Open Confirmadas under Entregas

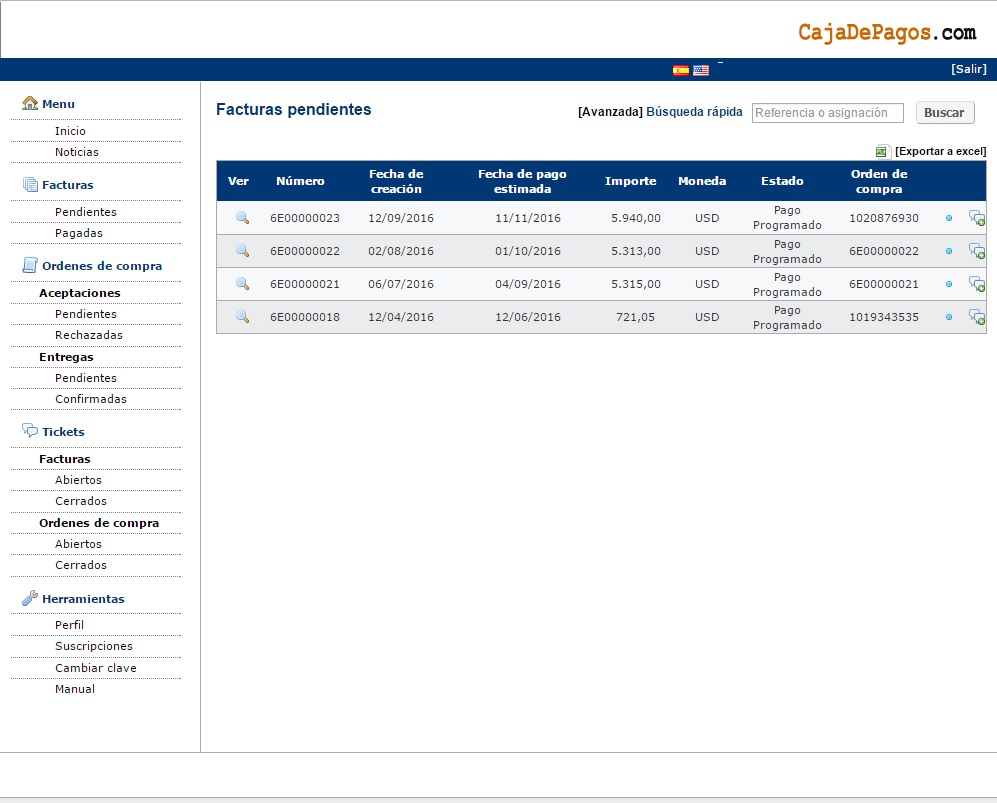pyautogui.click(x=91, y=399)
